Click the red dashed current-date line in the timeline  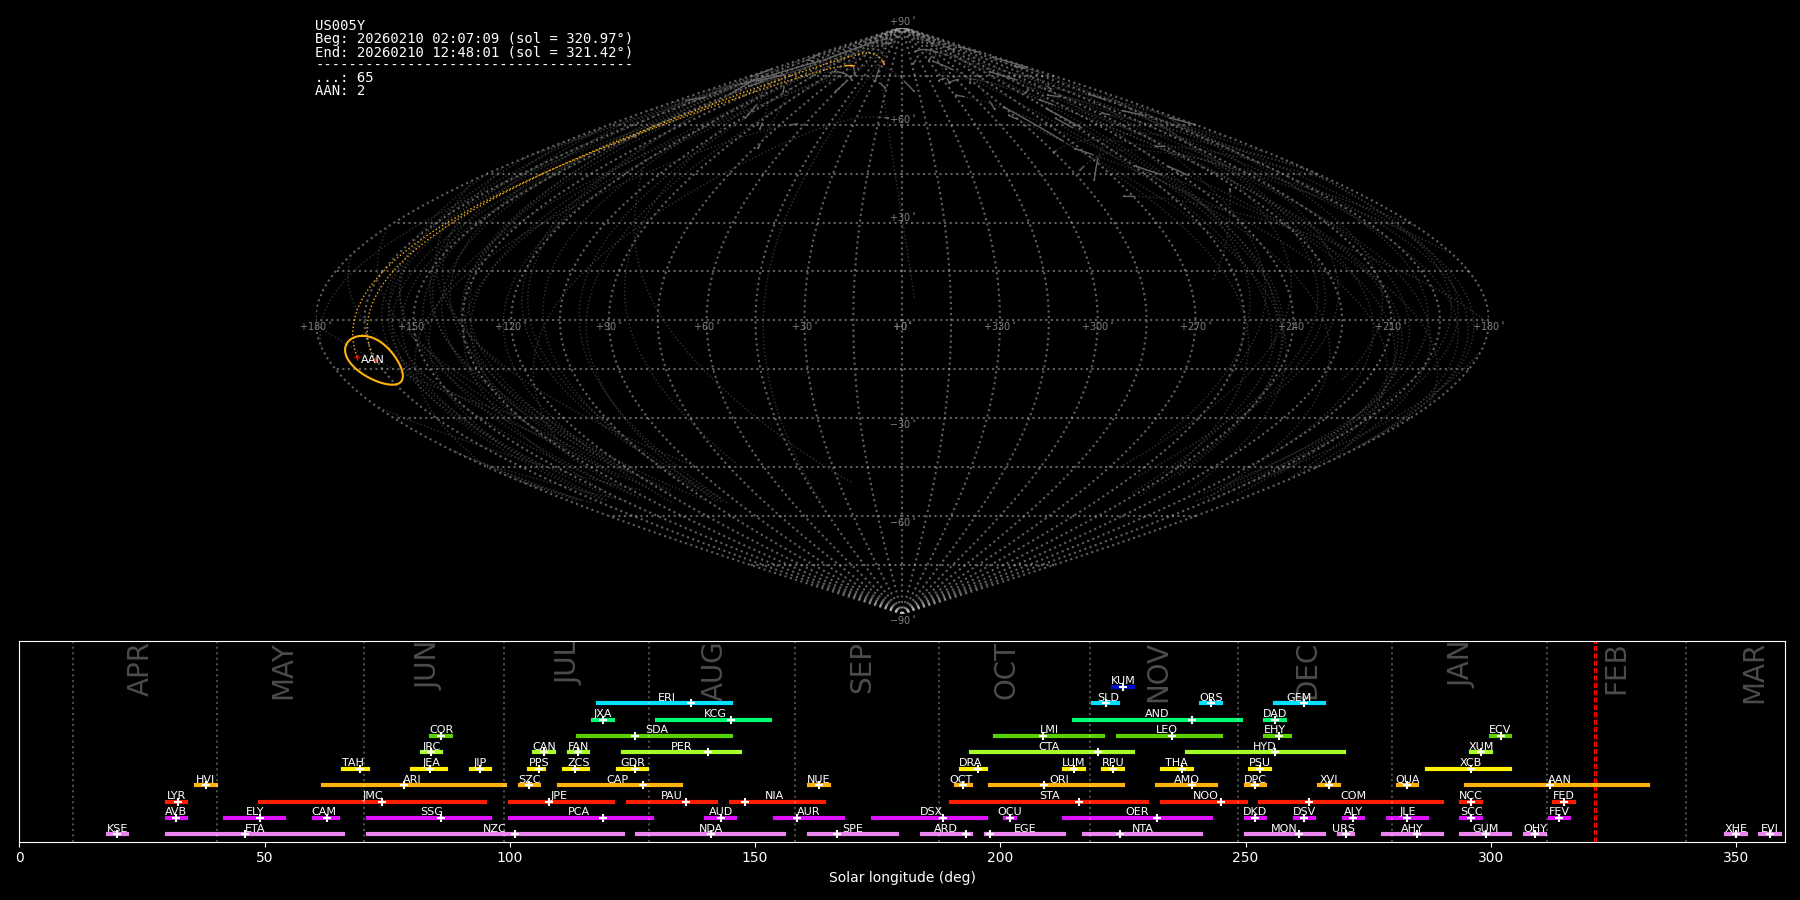click(1595, 741)
